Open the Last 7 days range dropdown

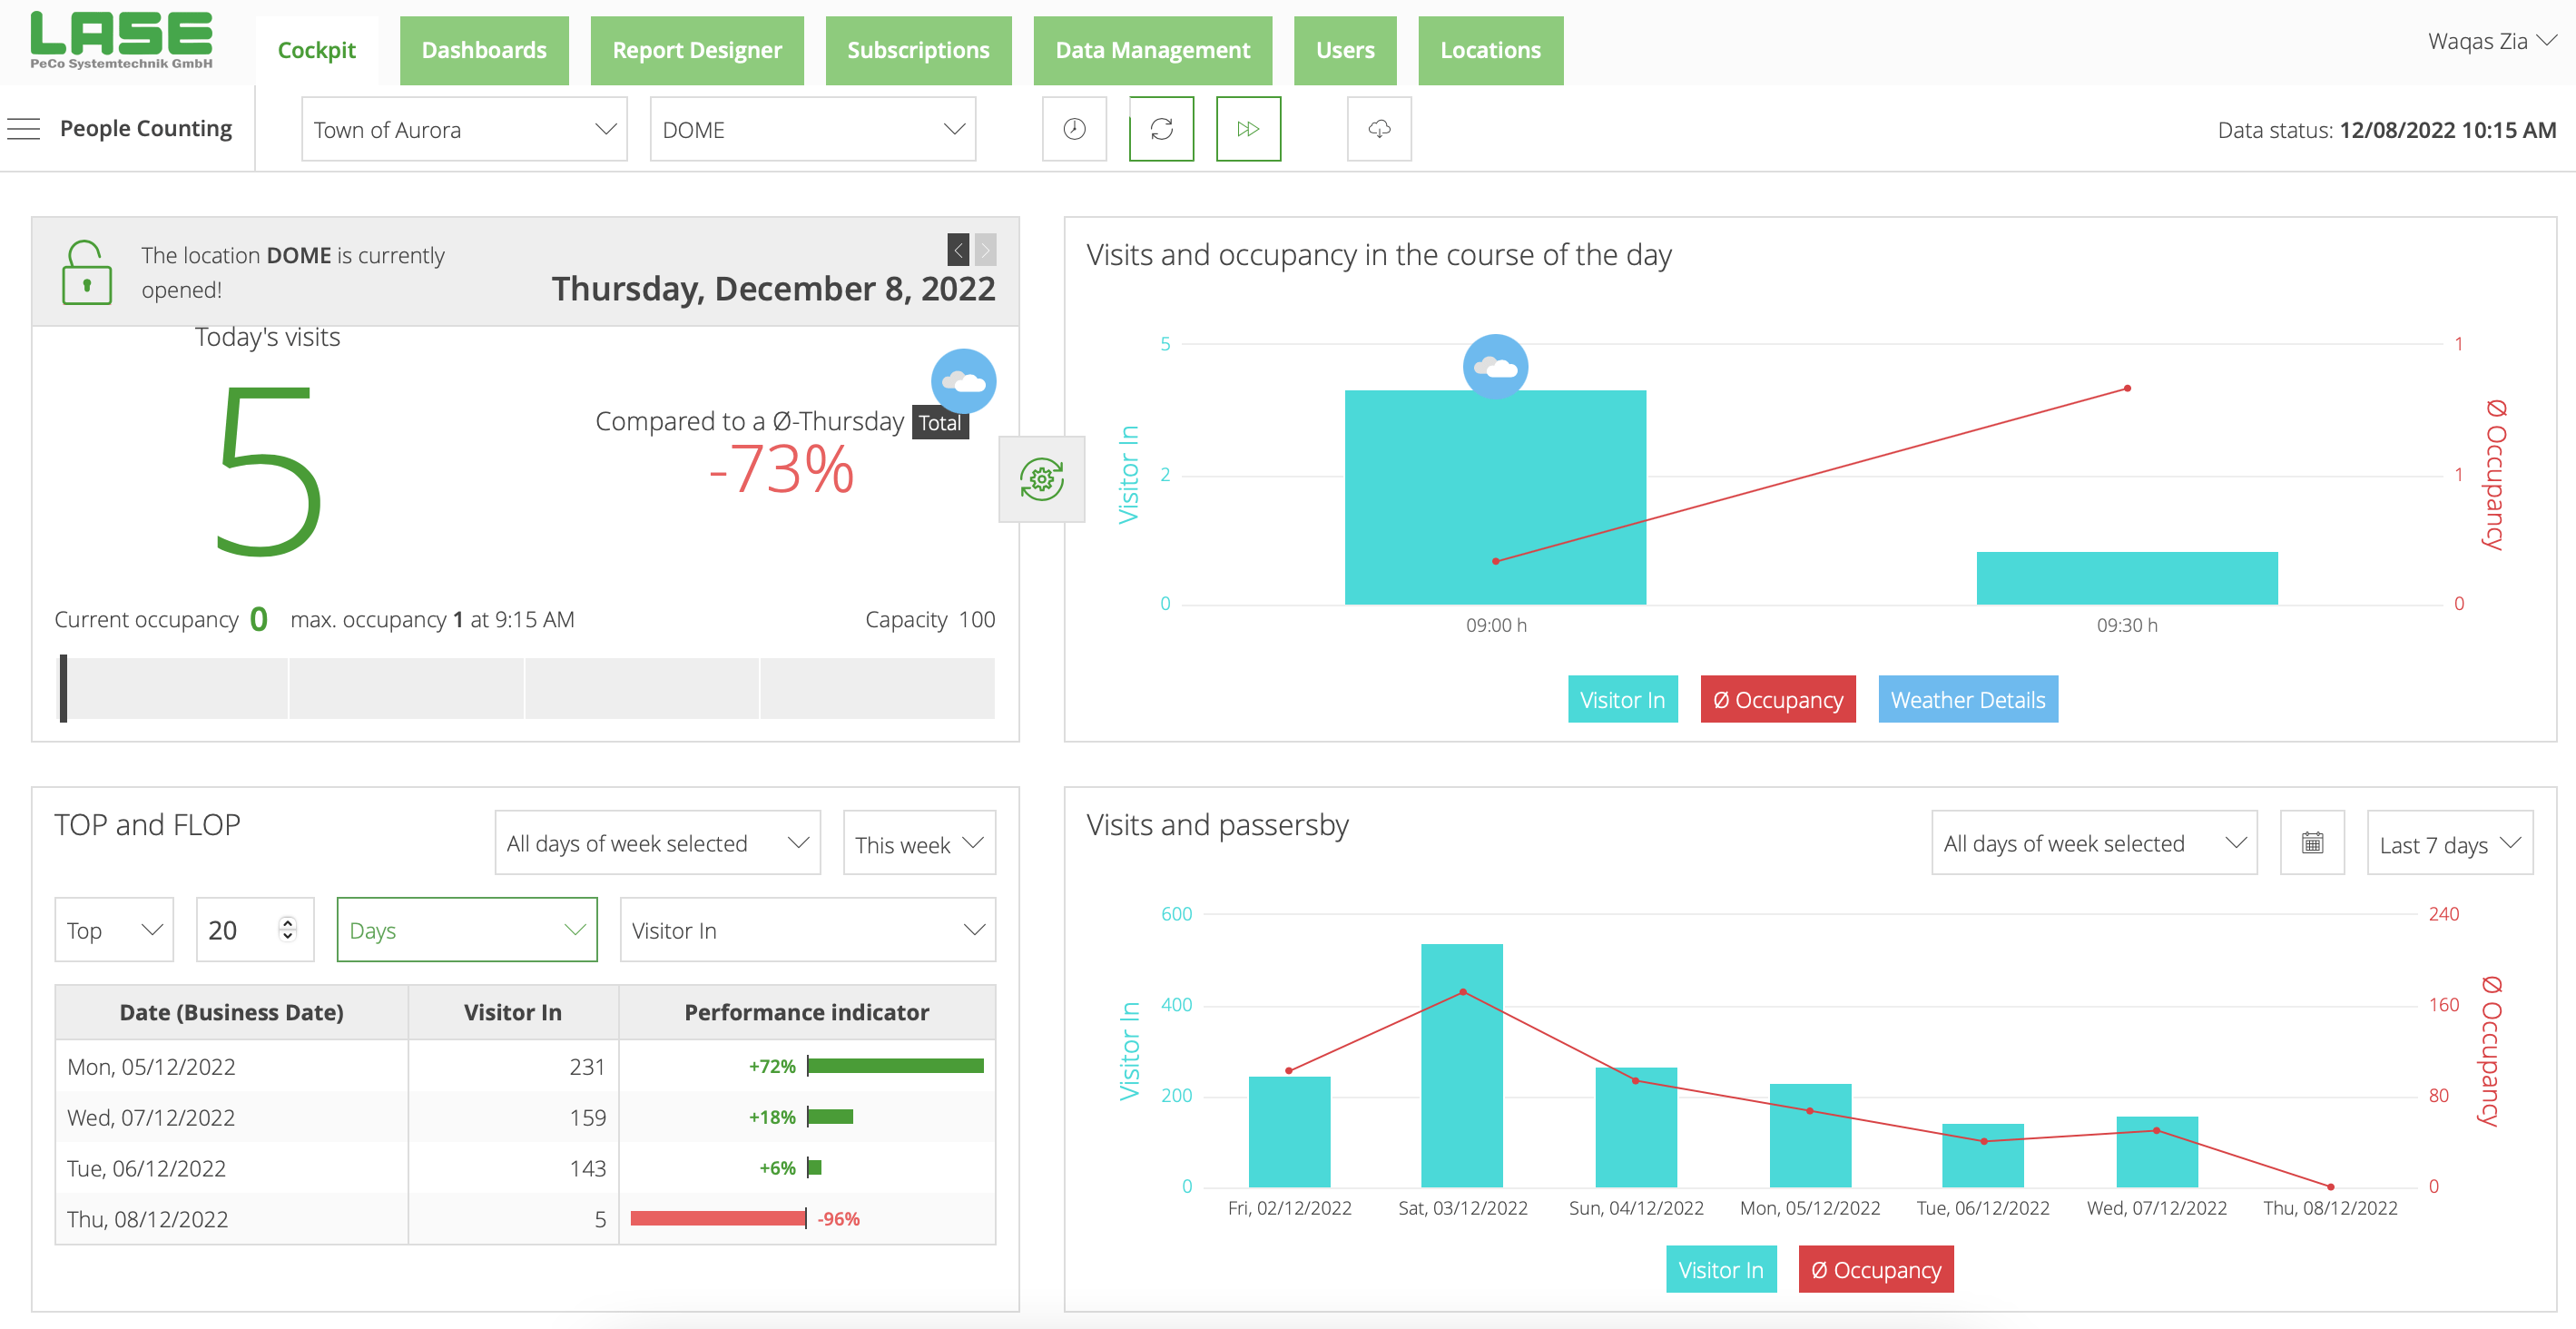(x=2448, y=844)
